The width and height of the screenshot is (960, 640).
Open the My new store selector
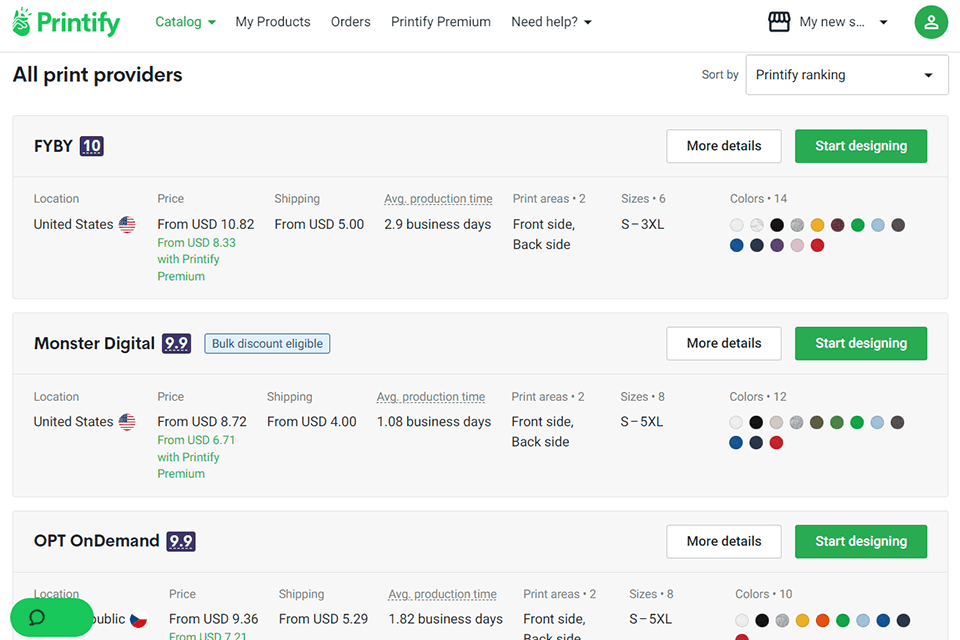click(842, 22)
